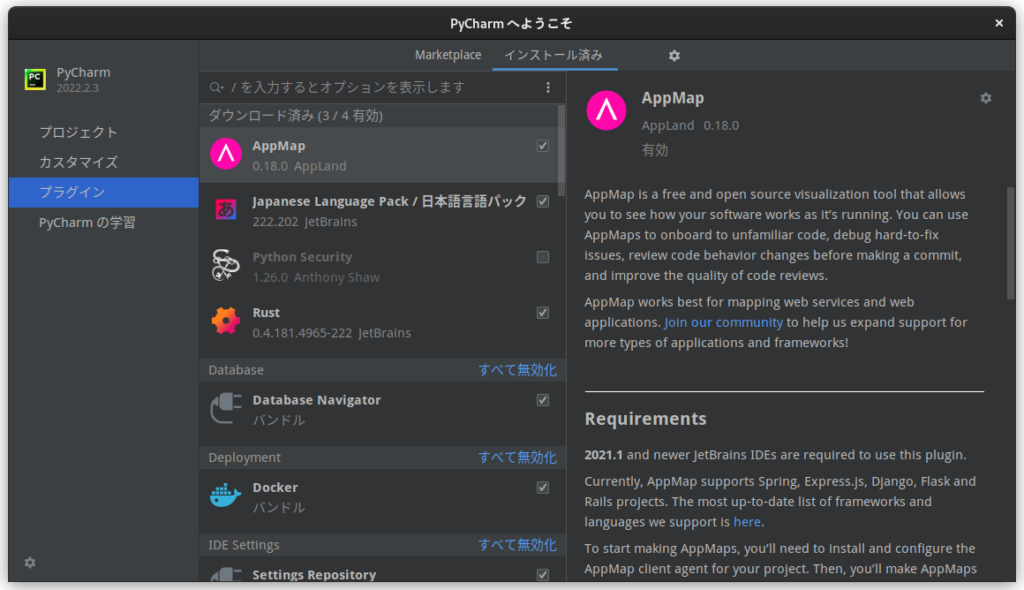Switch to Marketplace tab
Image resolution: width=1024 pixels, height=590 pixels.
[x=448, y=56]
